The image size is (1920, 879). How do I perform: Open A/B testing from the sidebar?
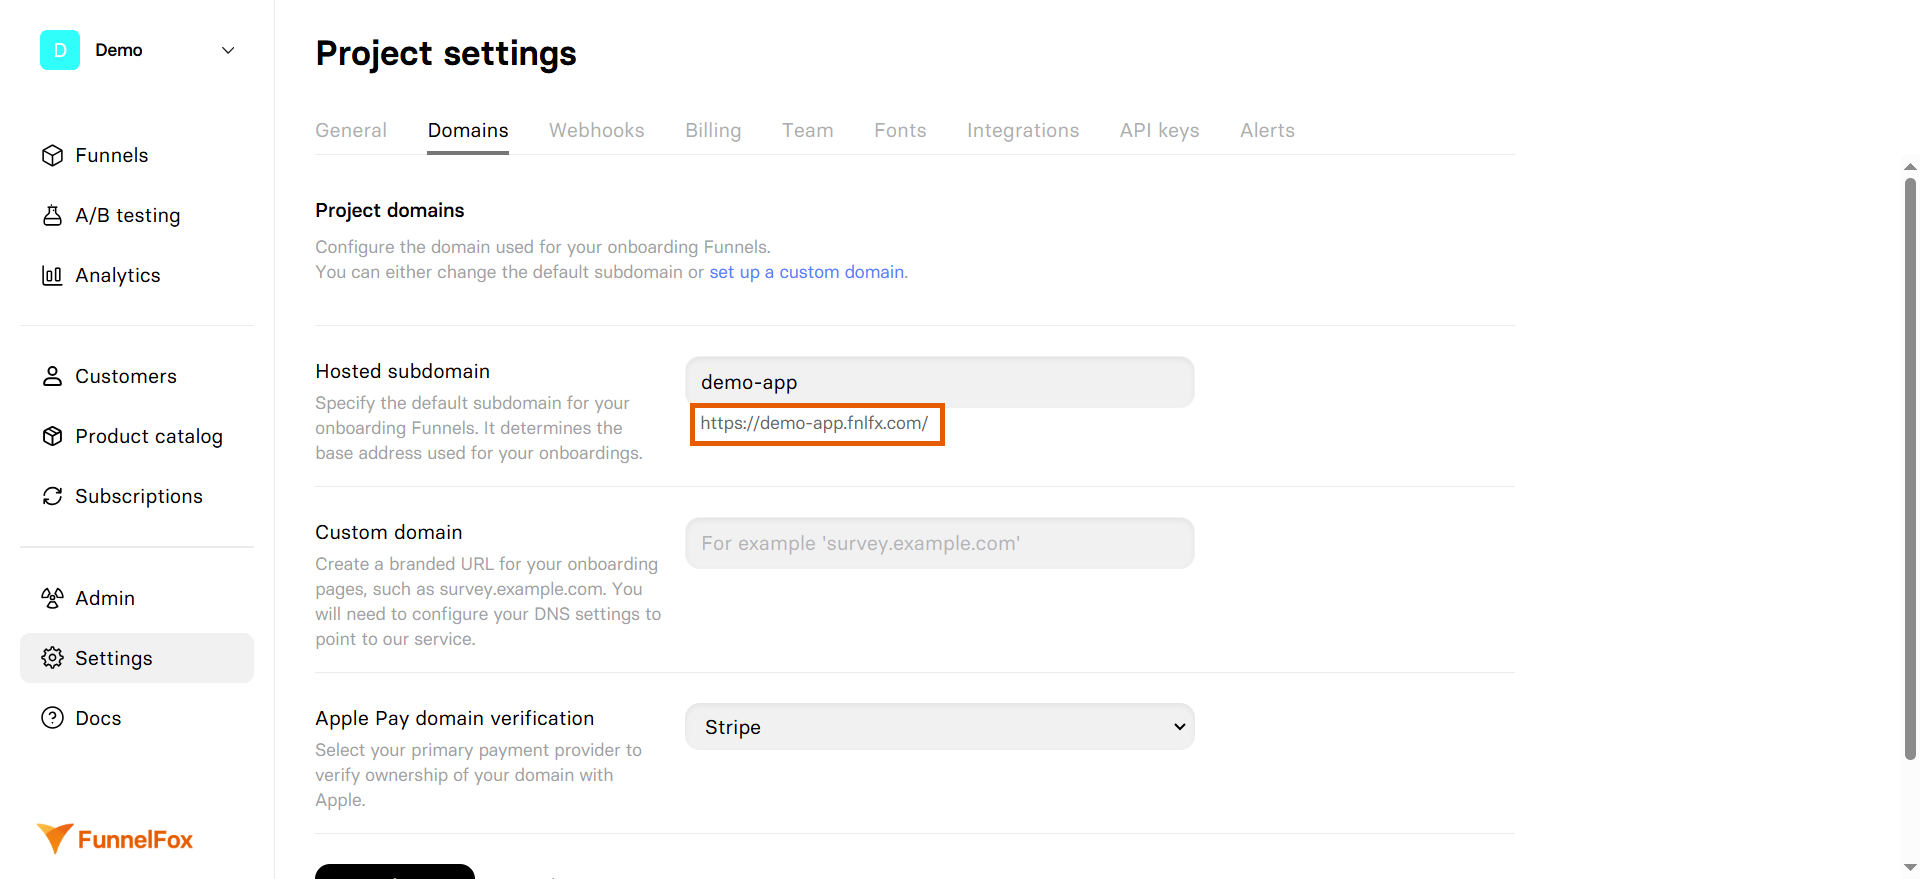tap(137, 215)
